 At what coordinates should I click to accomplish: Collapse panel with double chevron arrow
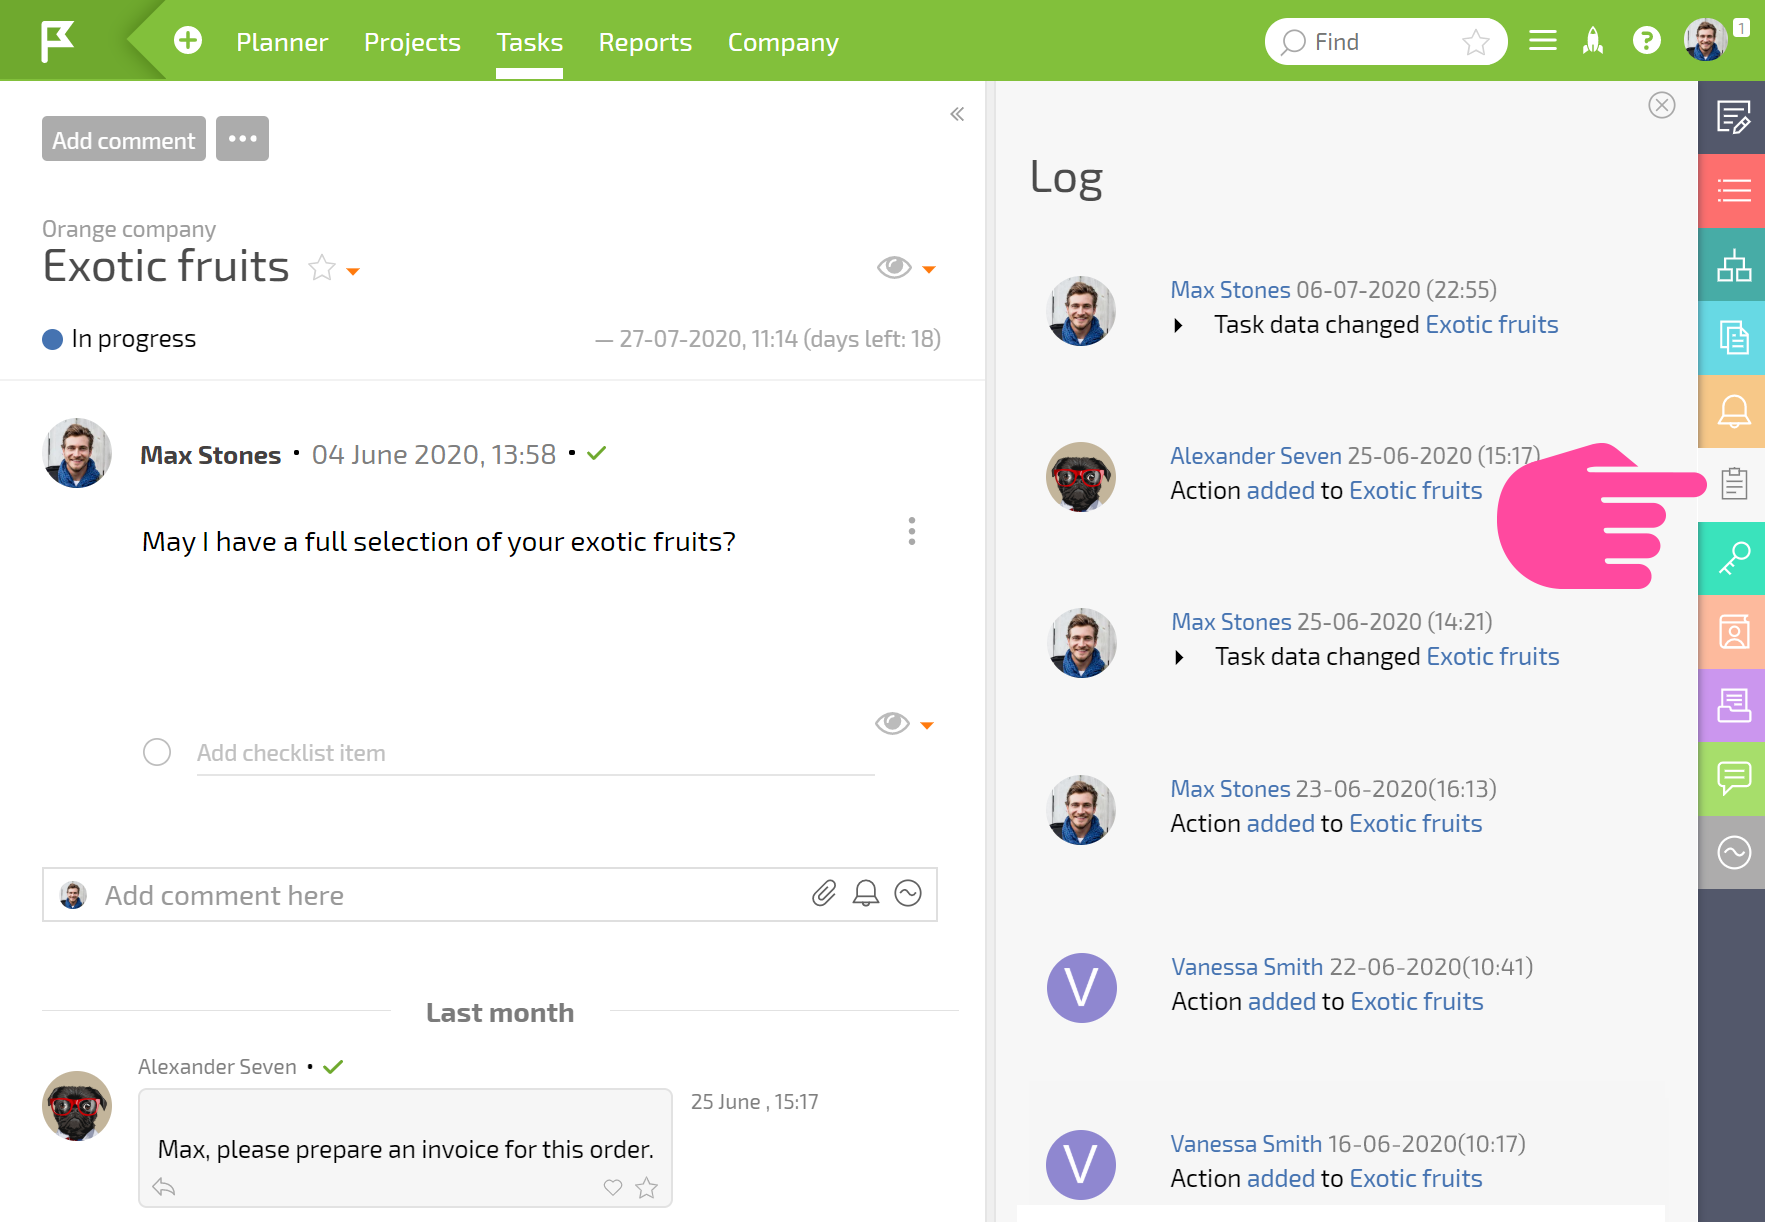point(957,114)
